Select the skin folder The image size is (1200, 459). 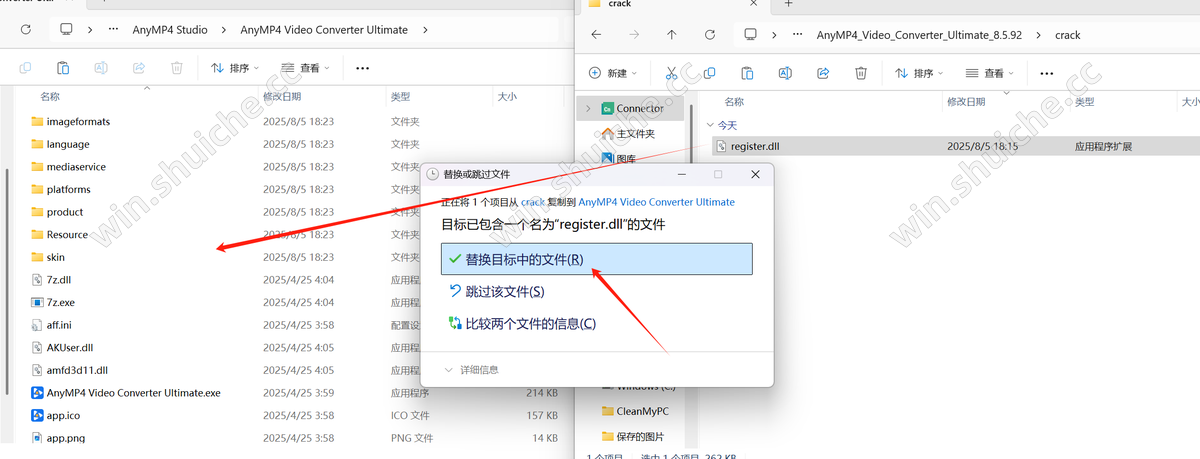point(55,257)
